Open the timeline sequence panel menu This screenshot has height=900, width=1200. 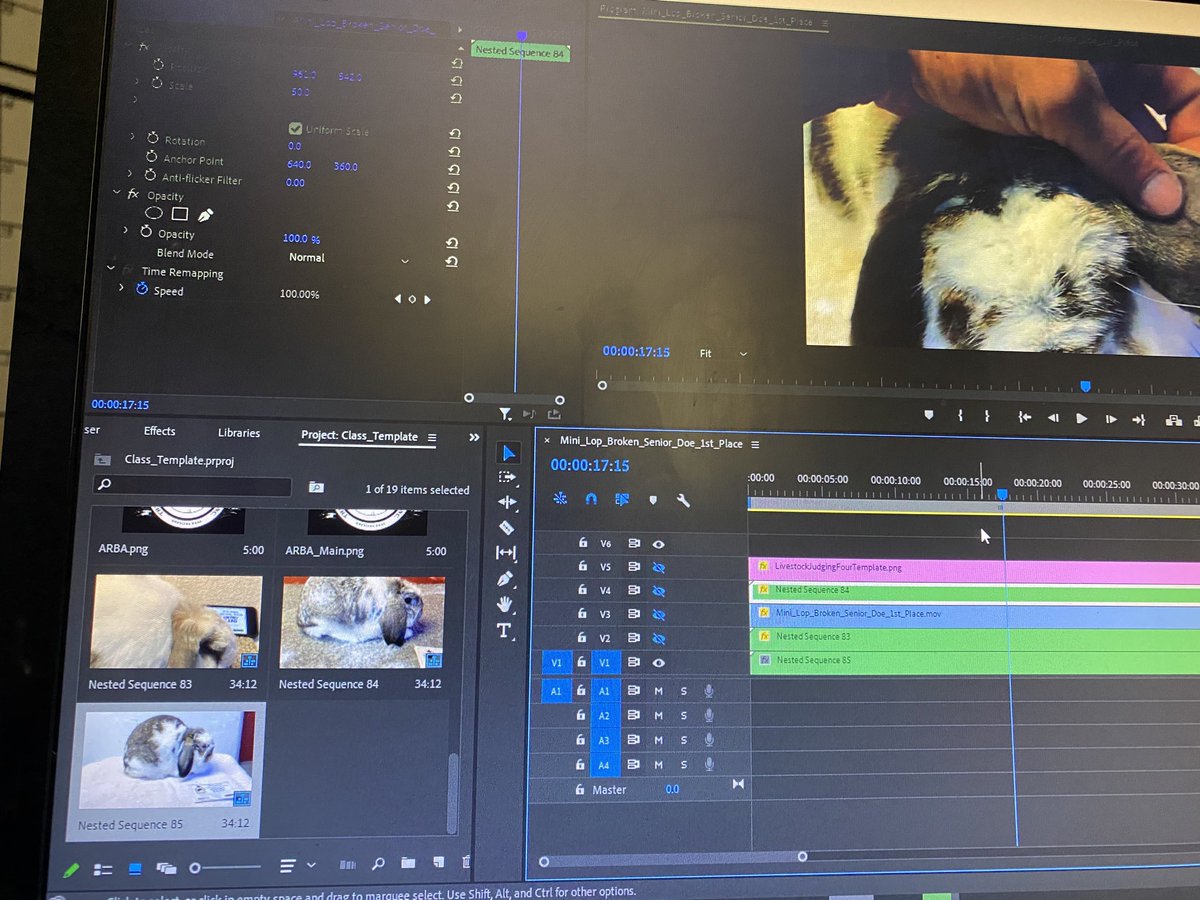755,444
